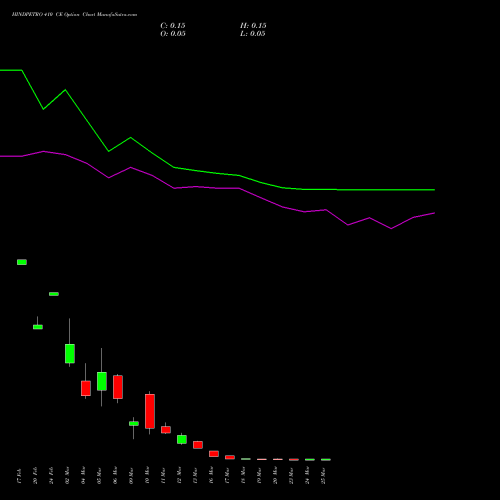Image resolution: width=500 pixels, height=500 pixels.
Task: Click the 12 Mar date label
Action: click(179, 476)
